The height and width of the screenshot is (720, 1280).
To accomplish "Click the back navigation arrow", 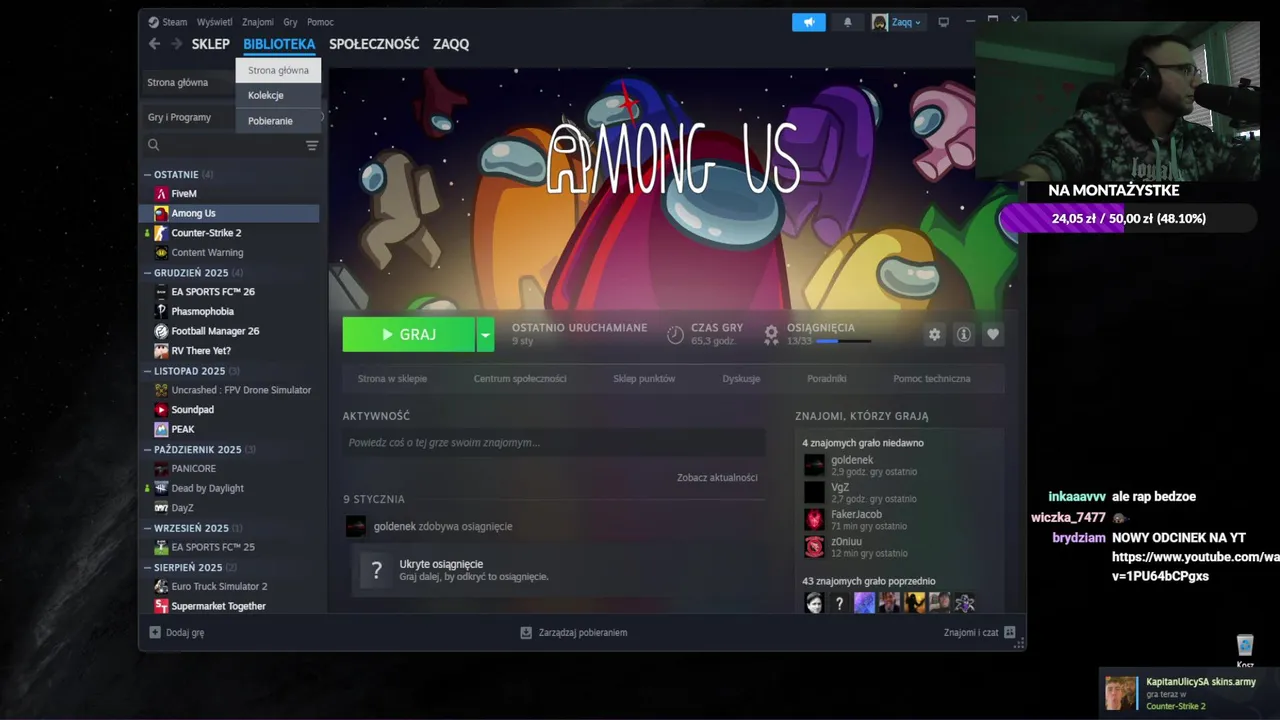I will click(x=154, y=44).
